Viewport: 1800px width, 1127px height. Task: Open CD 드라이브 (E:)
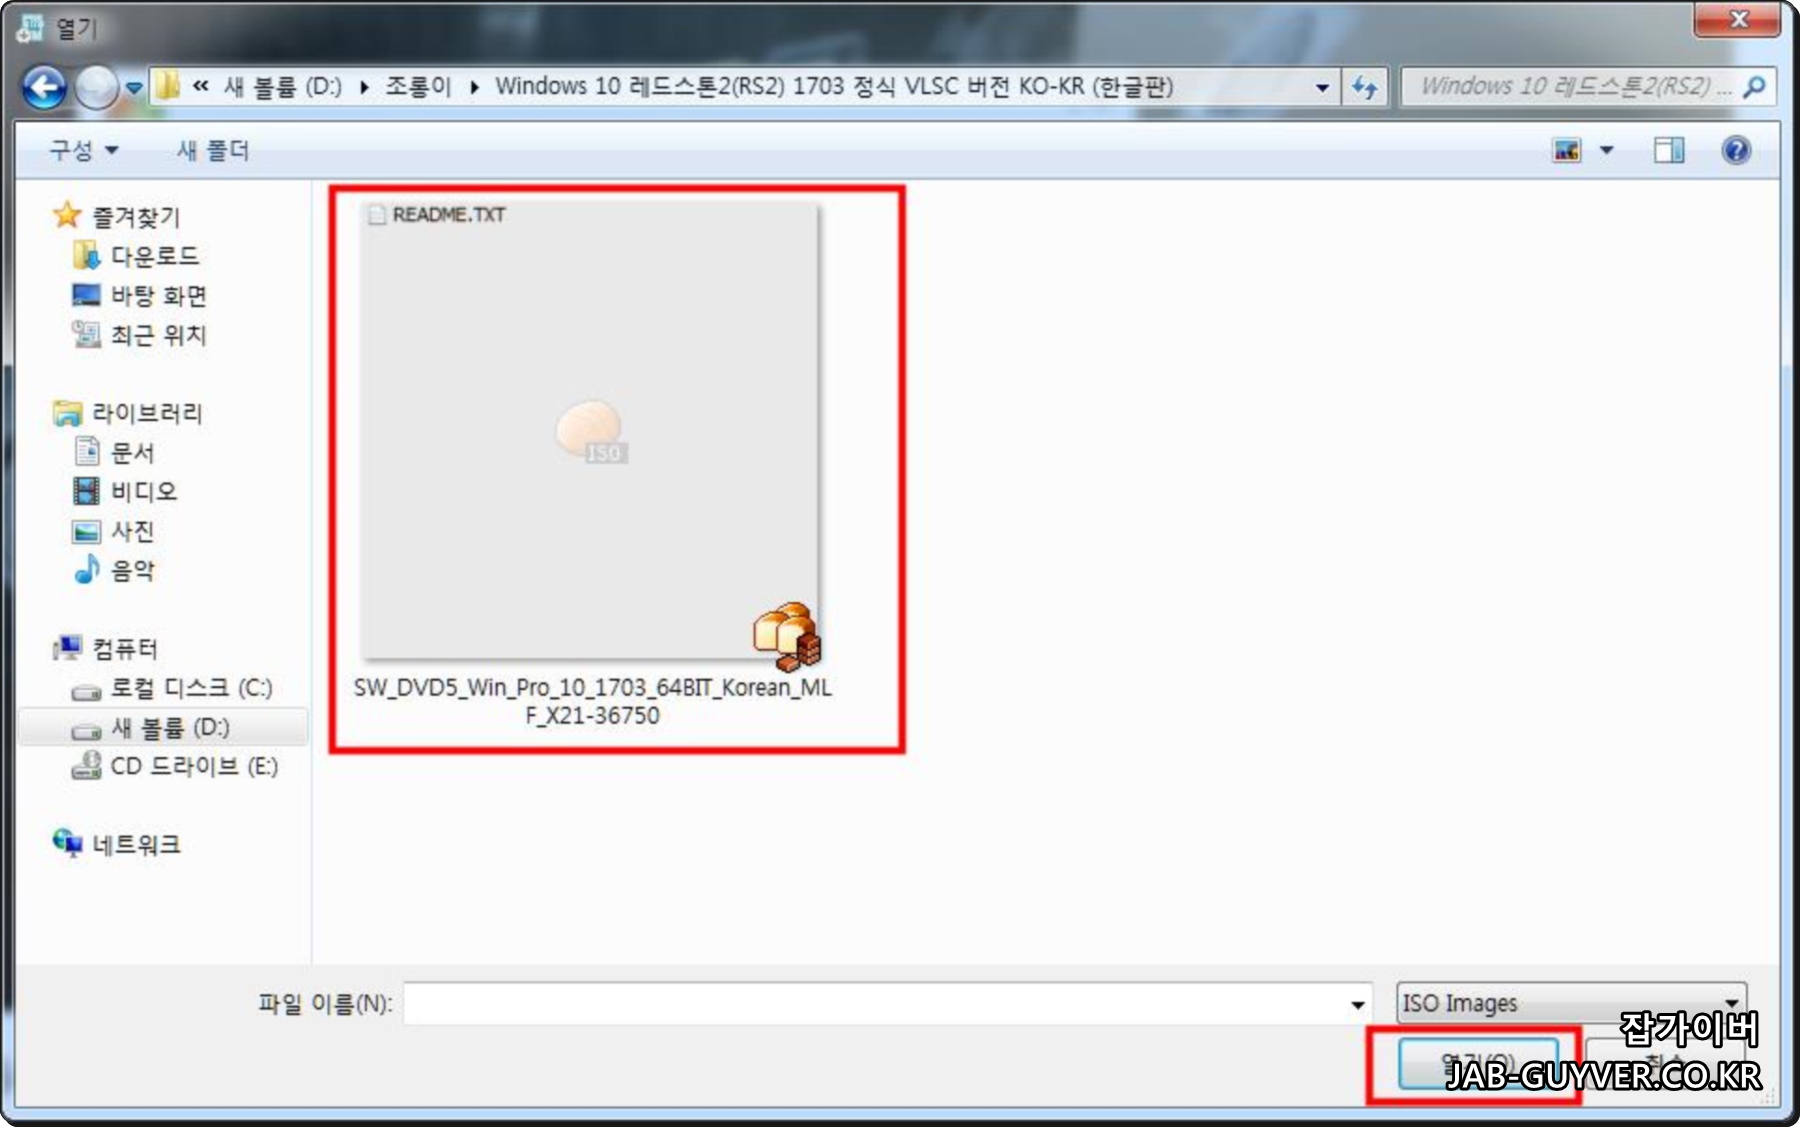click(194, 766)
